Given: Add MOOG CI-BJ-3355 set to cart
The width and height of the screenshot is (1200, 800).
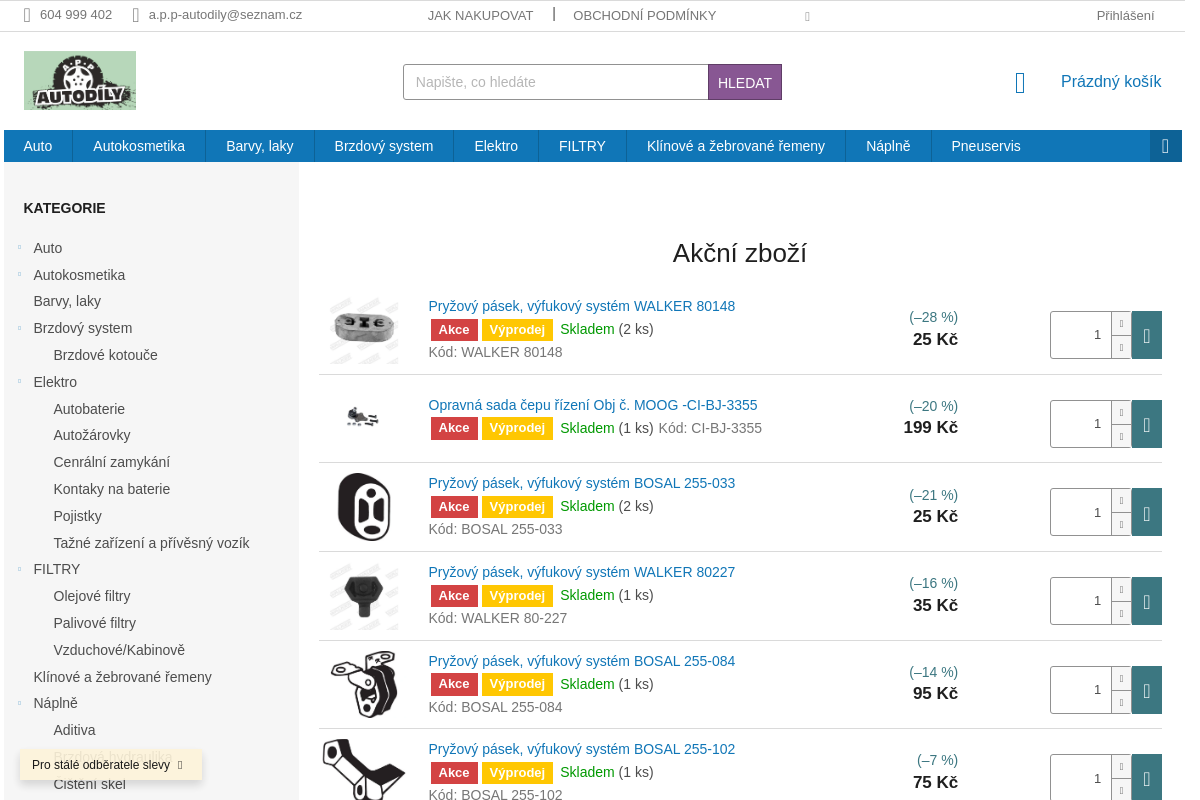Looking at the screenshot, I should tap(1146, 424).
